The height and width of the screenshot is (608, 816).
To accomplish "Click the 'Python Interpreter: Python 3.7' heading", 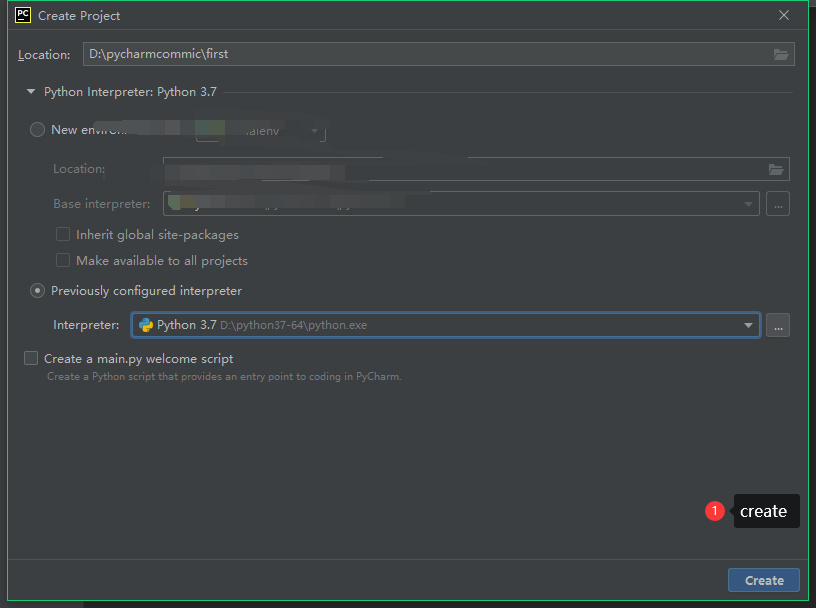I will tap(130, 92).
